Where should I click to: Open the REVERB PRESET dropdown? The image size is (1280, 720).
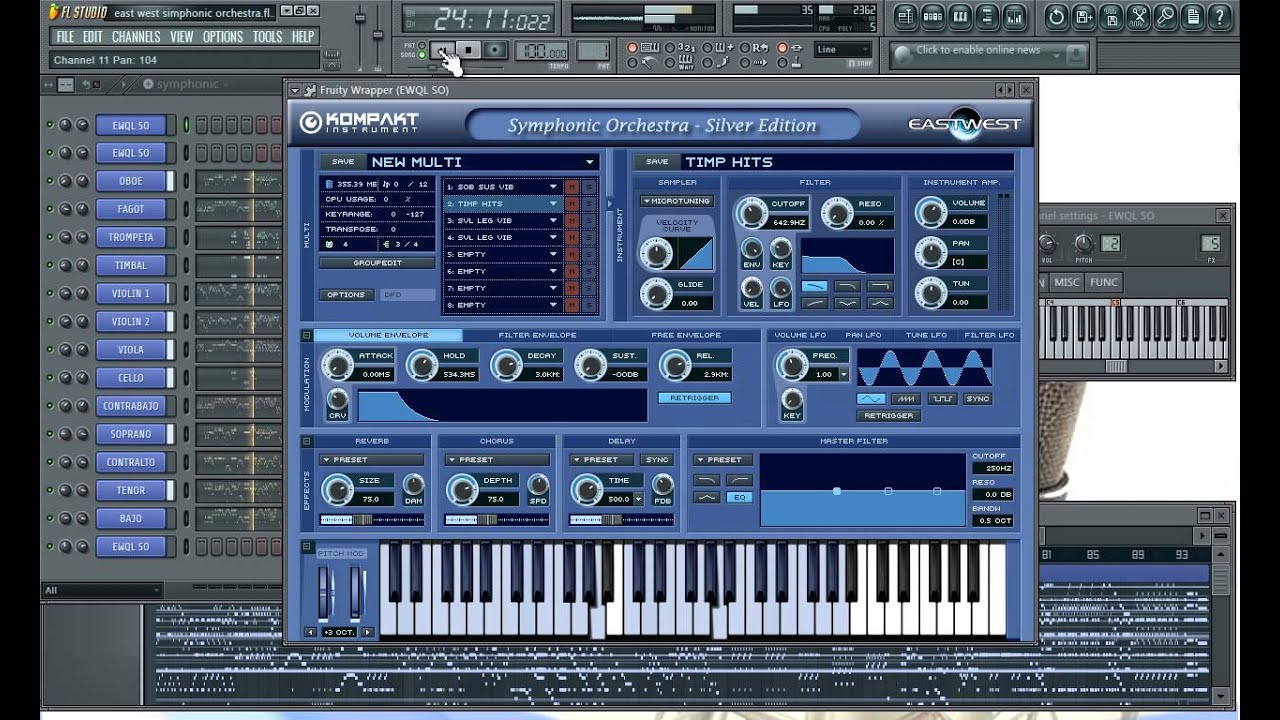pyautogui.click(x=371, y=460)
